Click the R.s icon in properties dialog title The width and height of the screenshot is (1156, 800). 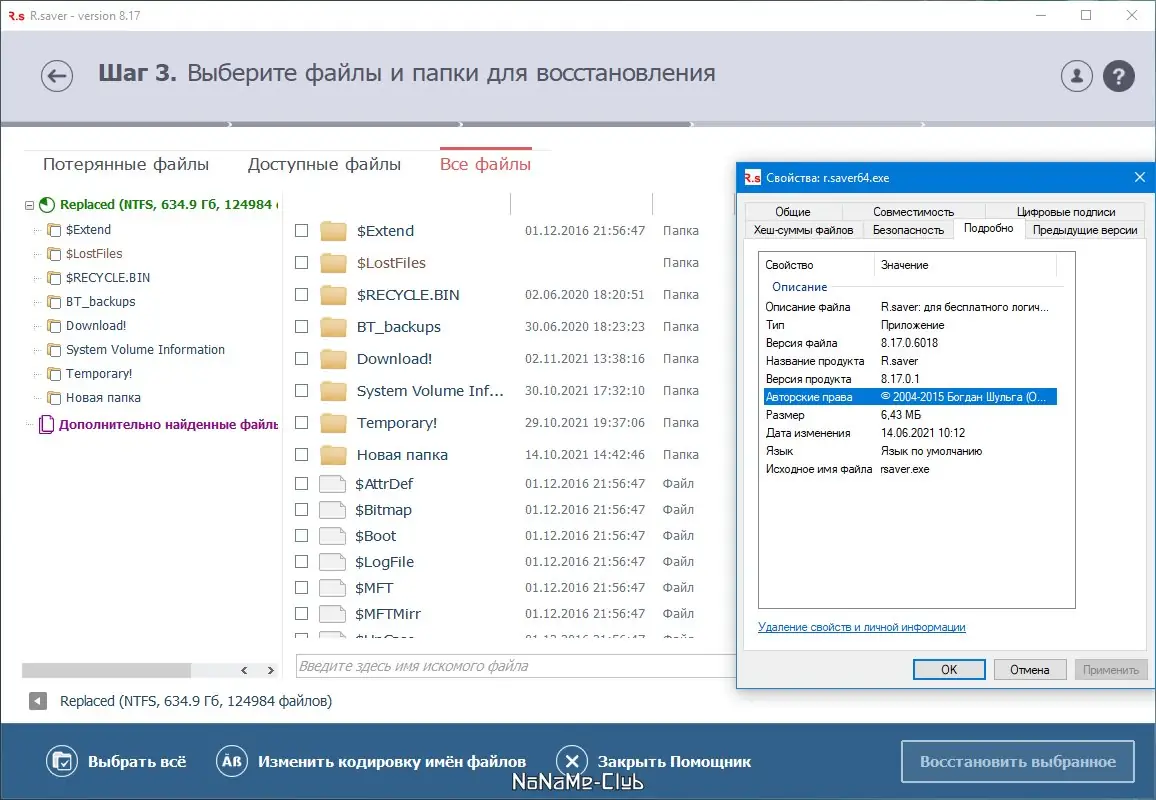pyautogui.click(x=752, y=178)
